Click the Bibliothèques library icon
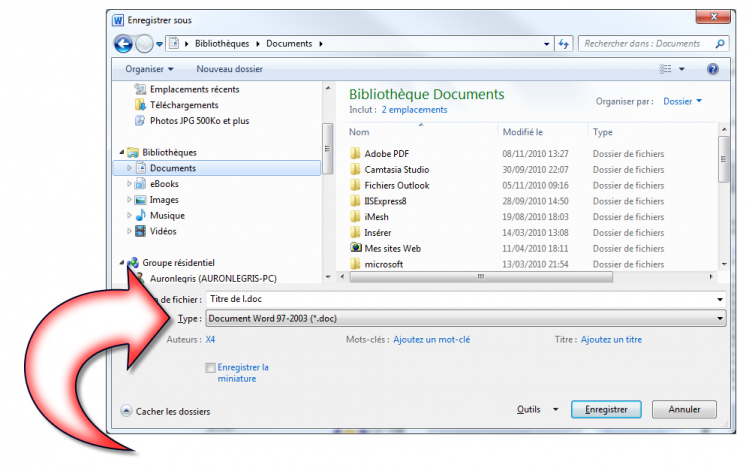Viewport: 749px width, 474px height. [x=133, y=152]
